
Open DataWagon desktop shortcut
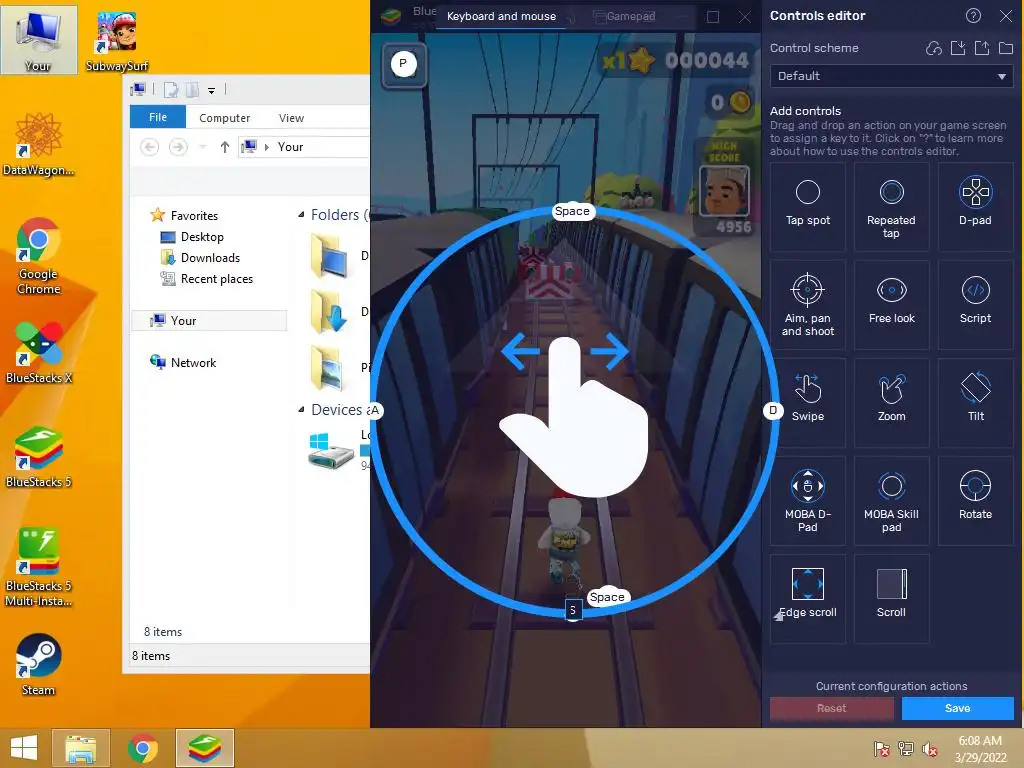pos(39,144)
